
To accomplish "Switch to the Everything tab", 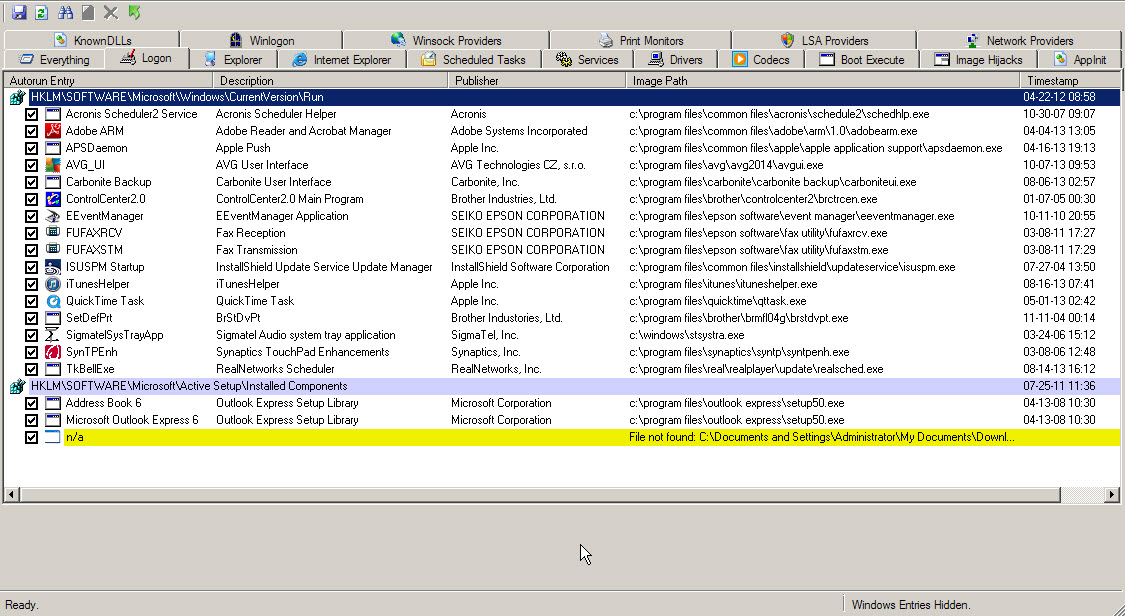I will pyautogui.click(x=54, y=60).
